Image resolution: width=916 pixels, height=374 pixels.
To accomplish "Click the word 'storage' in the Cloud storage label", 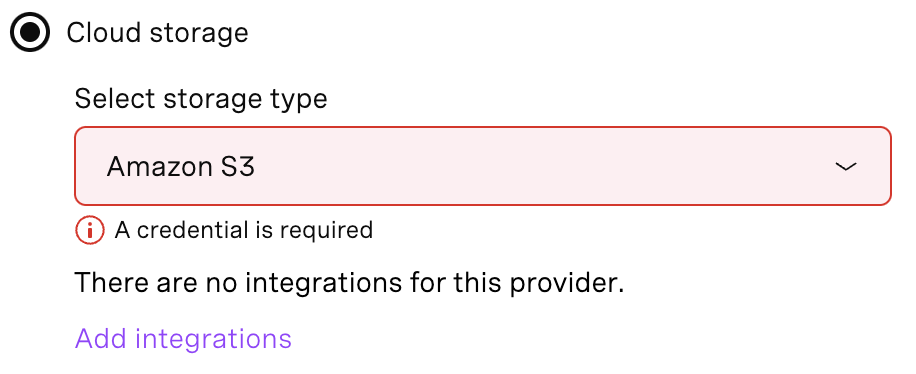I will [x=199, y=34].
